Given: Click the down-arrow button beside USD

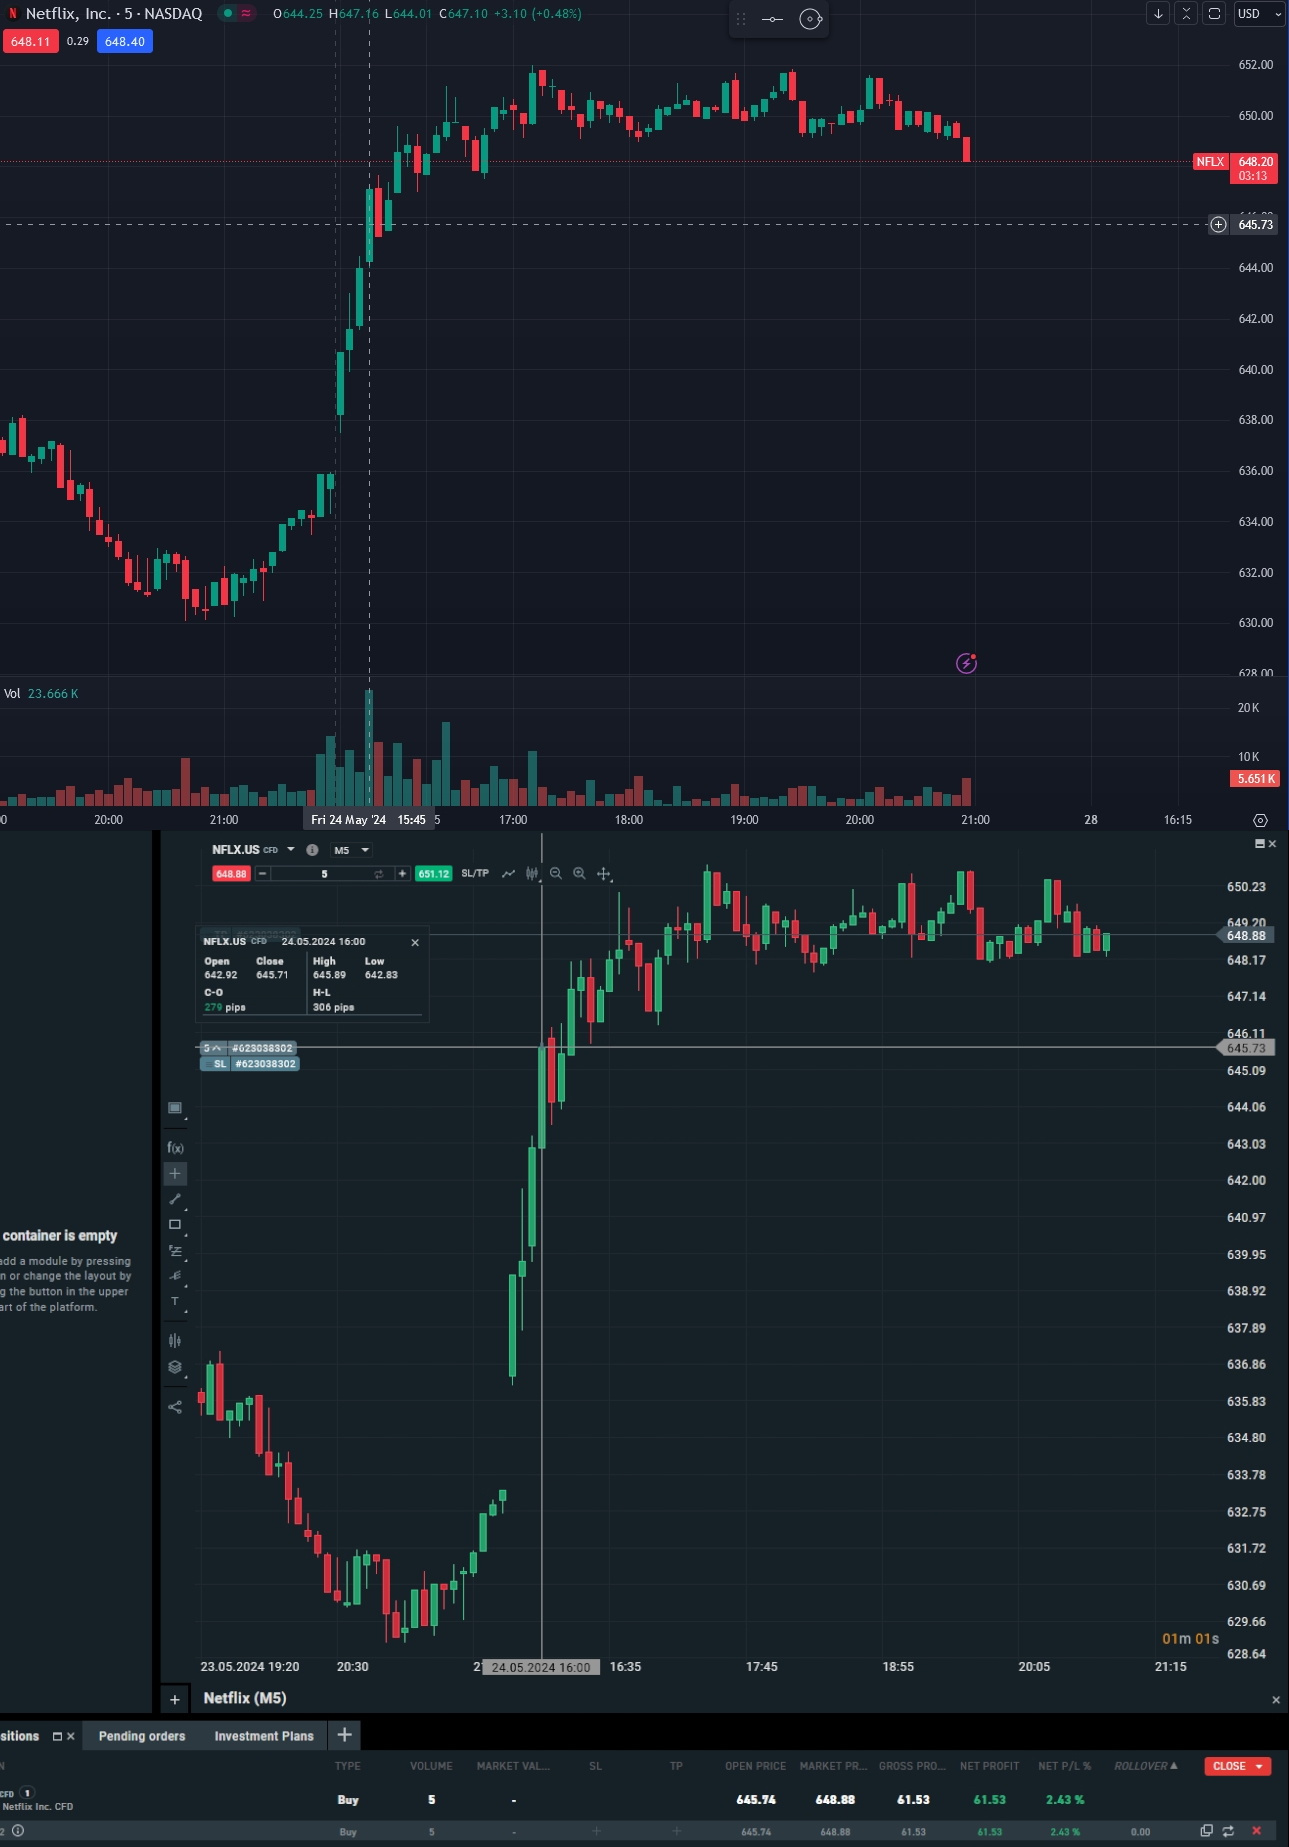Looking at the screenshot, I should pyautogui.click(x=1158, y=14).
